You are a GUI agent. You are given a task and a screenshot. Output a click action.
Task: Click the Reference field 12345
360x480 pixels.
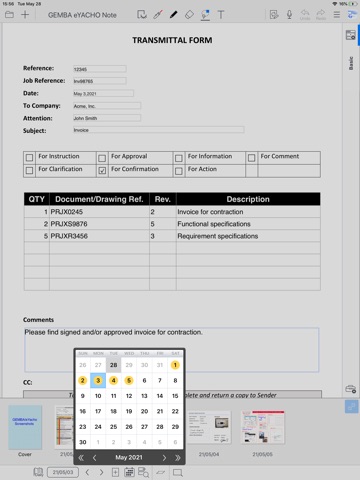pyautogui.click(x=100, y=69)
